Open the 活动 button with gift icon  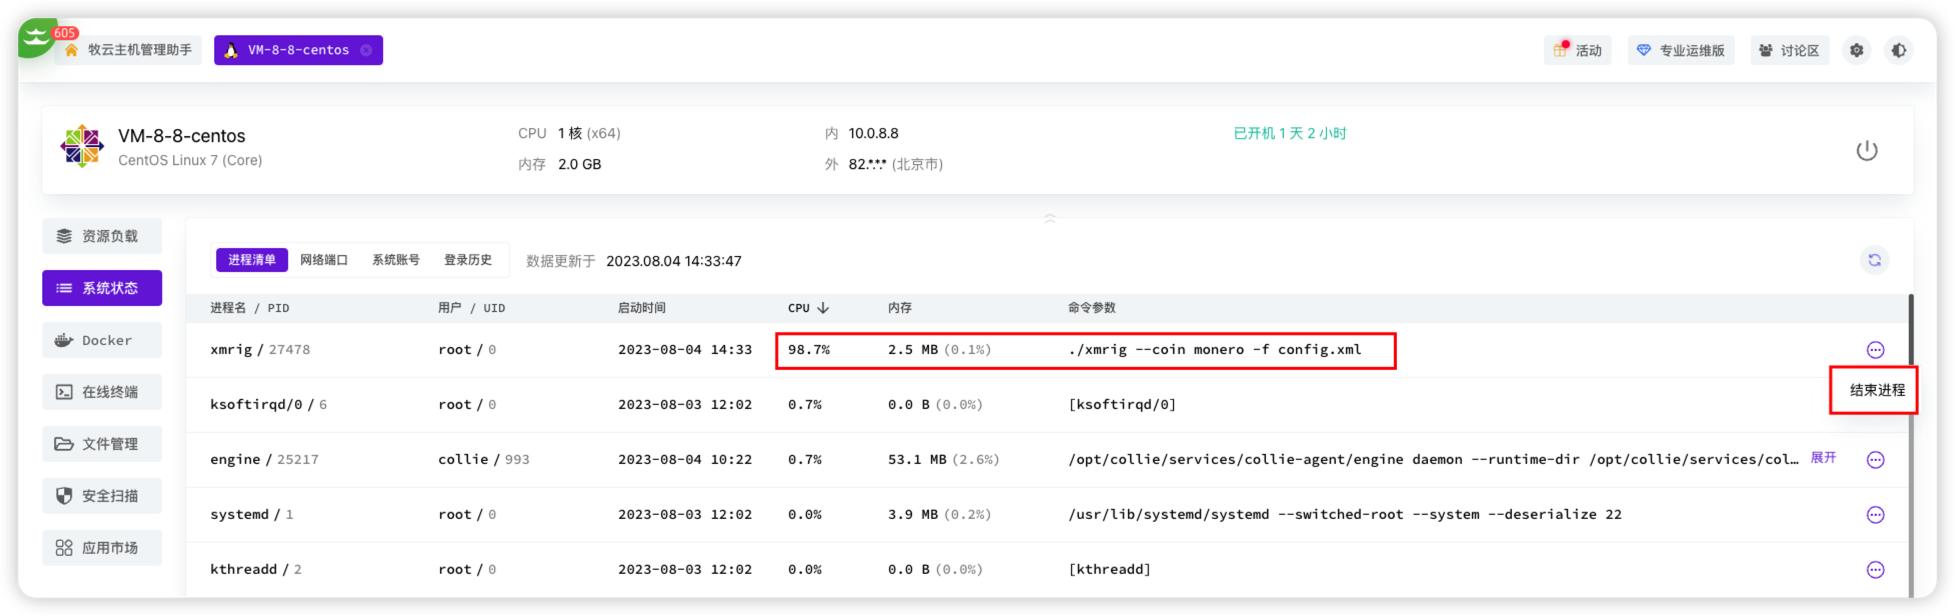coord(1577,50)
